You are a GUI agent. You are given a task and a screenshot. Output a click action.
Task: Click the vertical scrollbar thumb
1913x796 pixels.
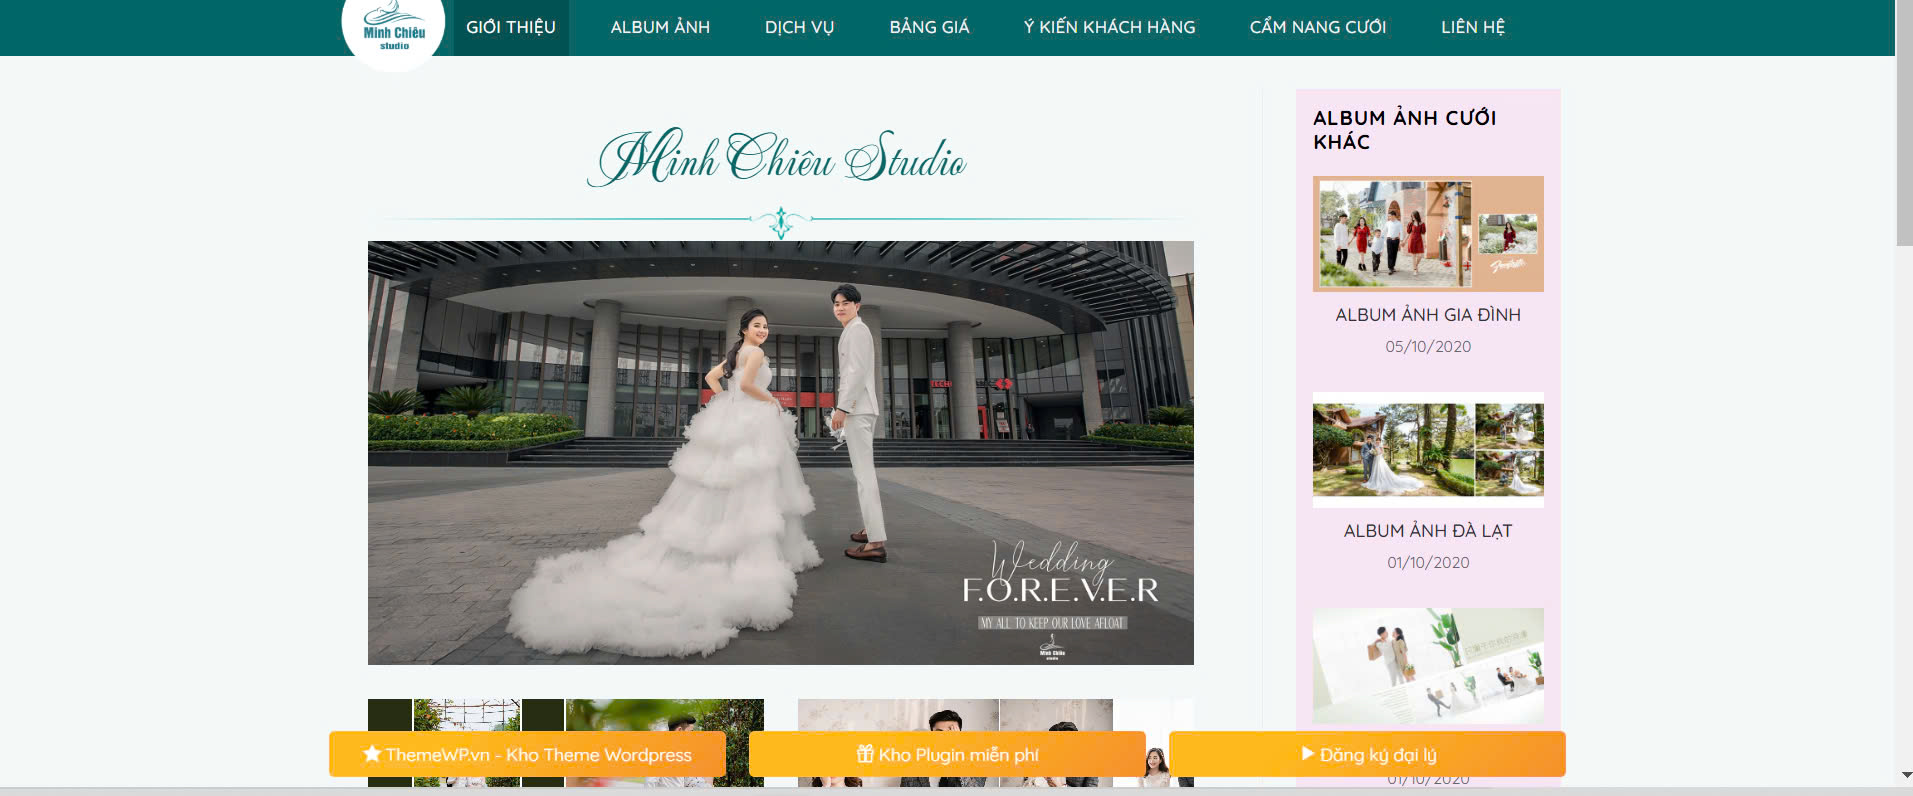point(1904,122)
